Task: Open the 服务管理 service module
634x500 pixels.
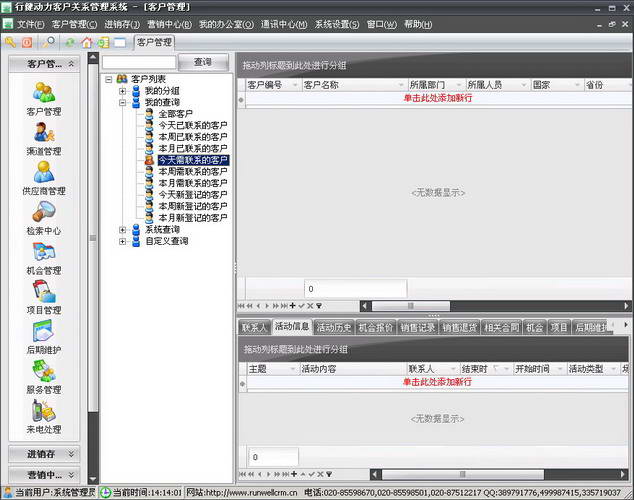Action: (x=44, y=376)
